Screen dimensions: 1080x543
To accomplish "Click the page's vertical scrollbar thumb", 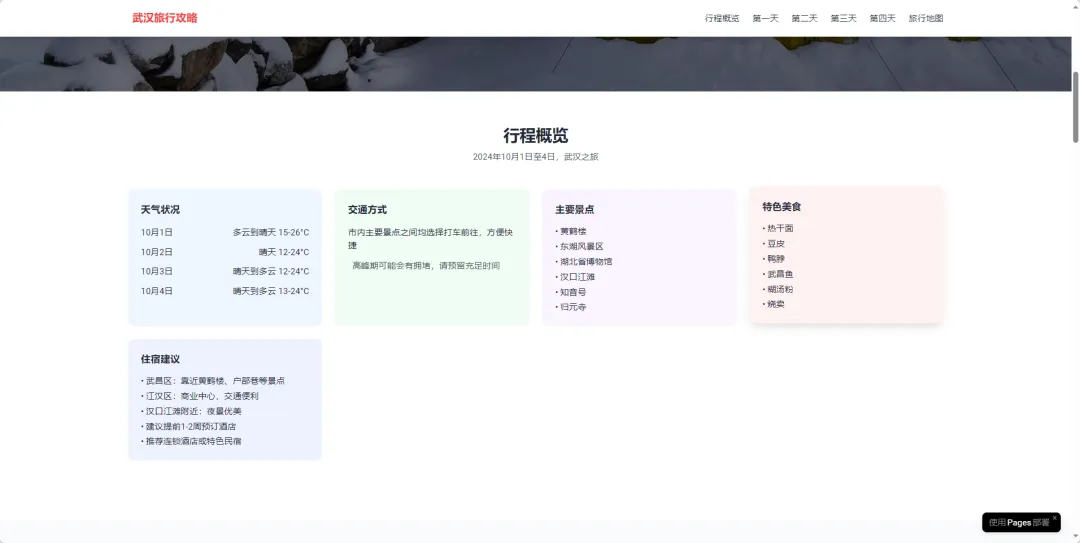I will click(1075, 110).
